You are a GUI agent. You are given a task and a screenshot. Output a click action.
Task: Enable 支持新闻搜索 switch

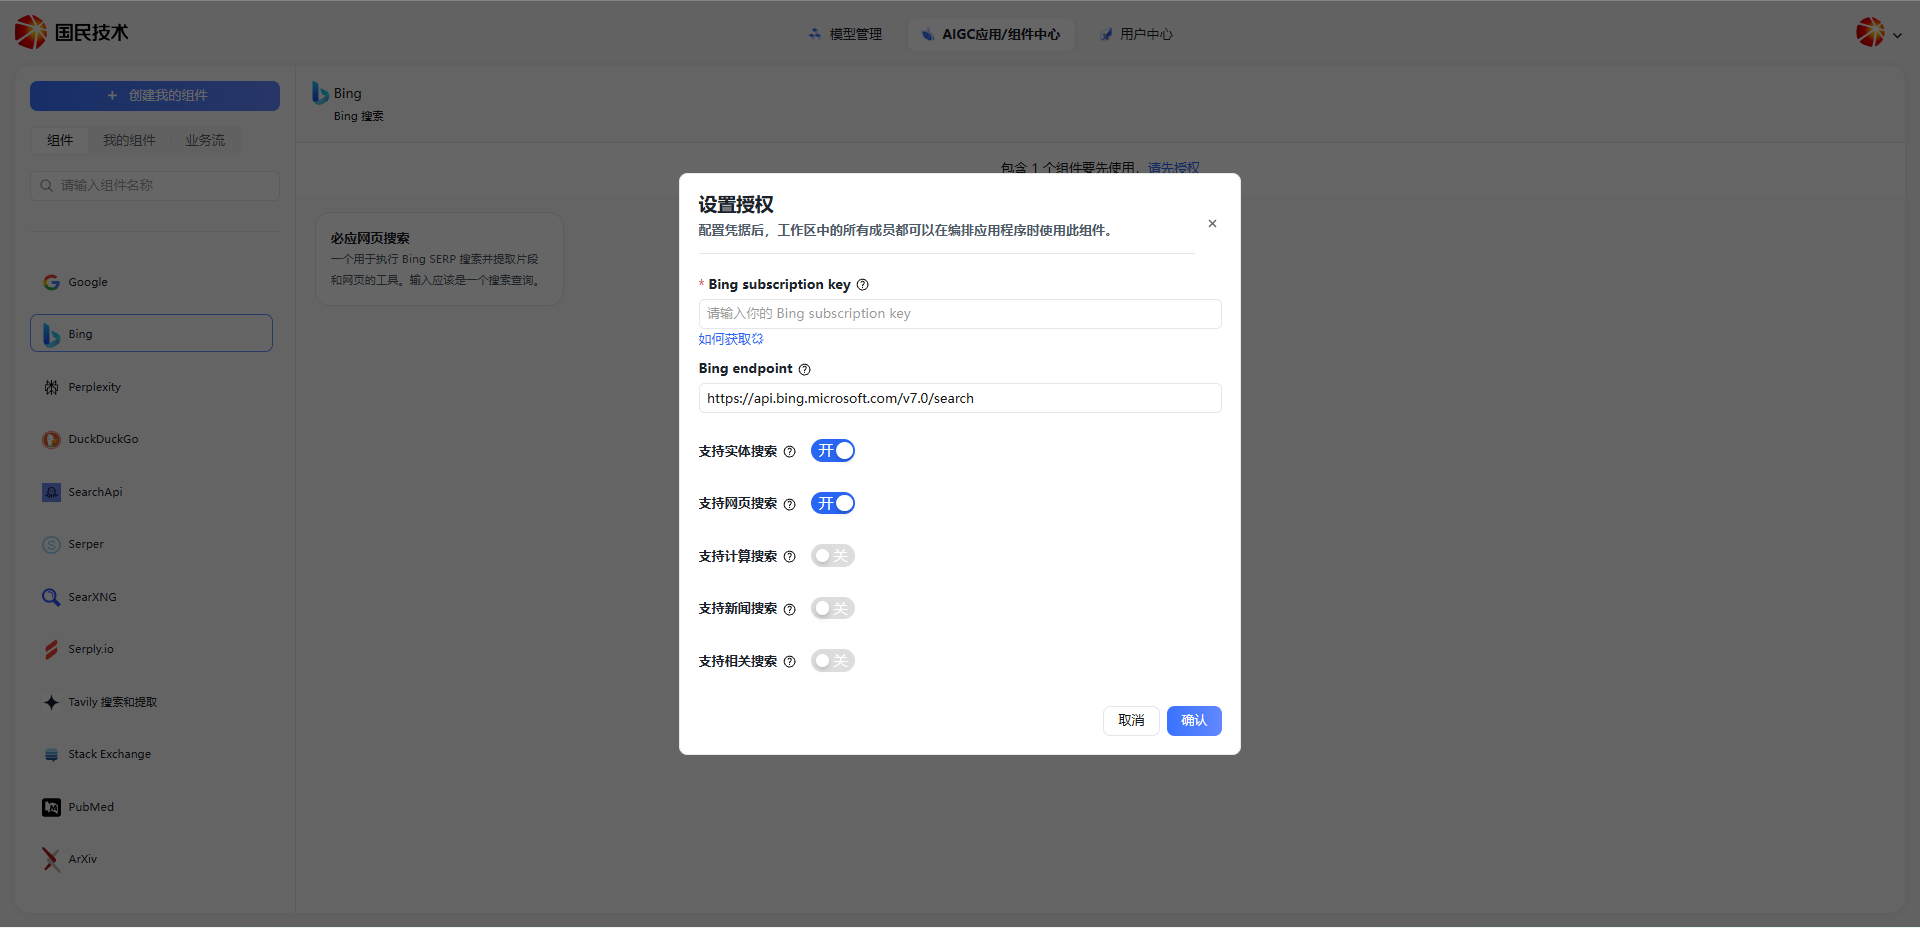[x=832, y=608]
